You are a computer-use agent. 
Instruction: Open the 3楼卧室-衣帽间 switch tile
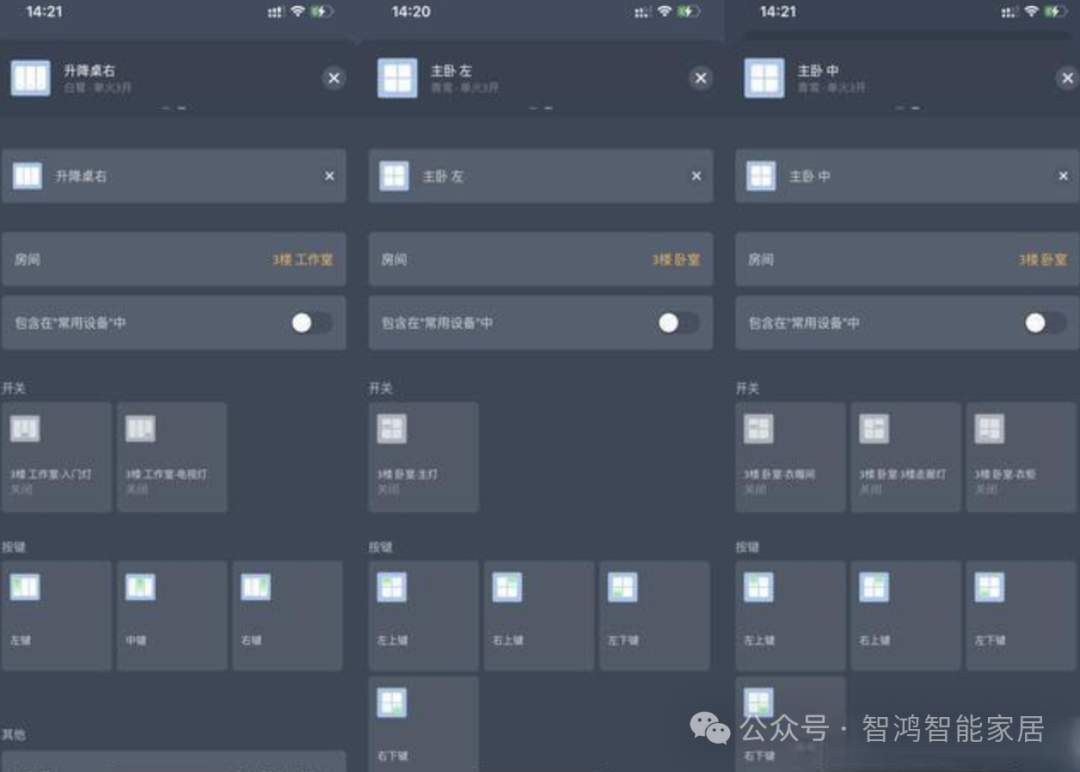point(790,457)
